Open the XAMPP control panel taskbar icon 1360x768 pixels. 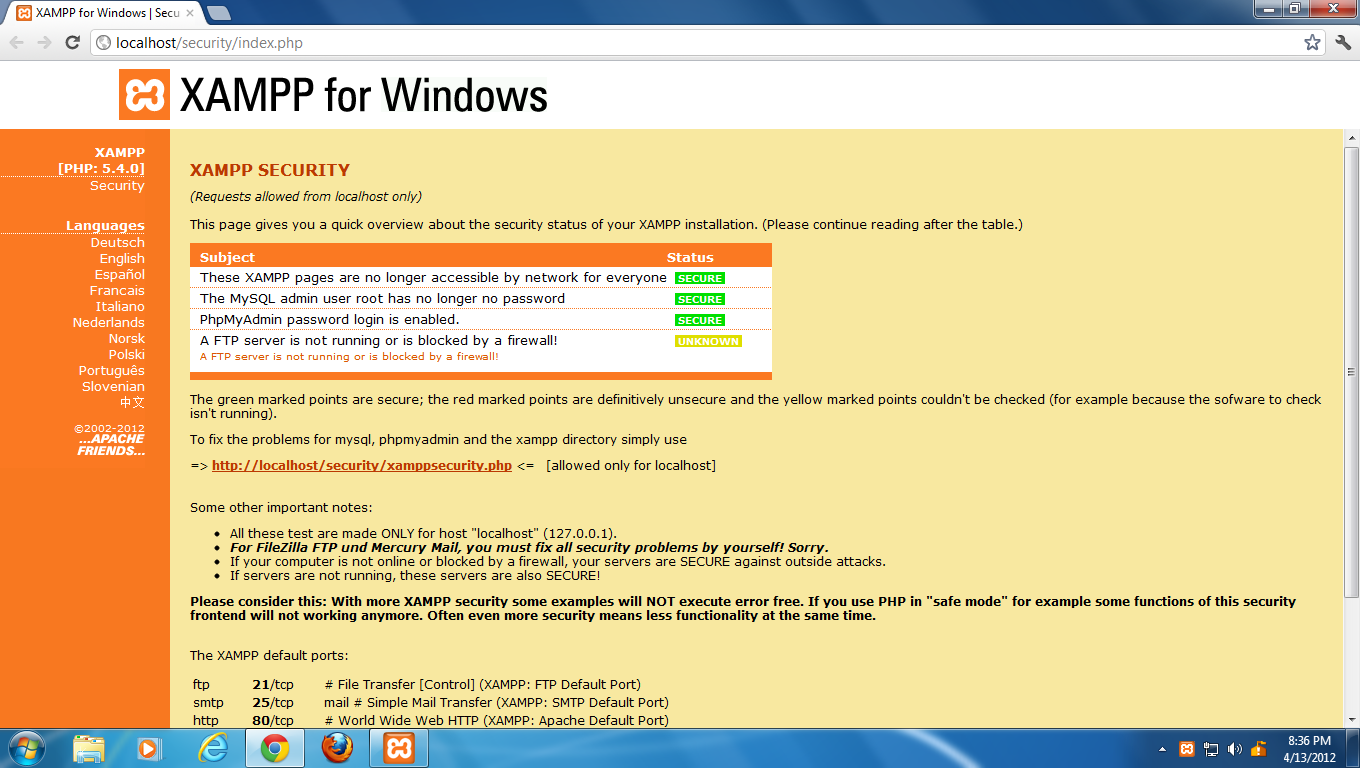point(399,748)
